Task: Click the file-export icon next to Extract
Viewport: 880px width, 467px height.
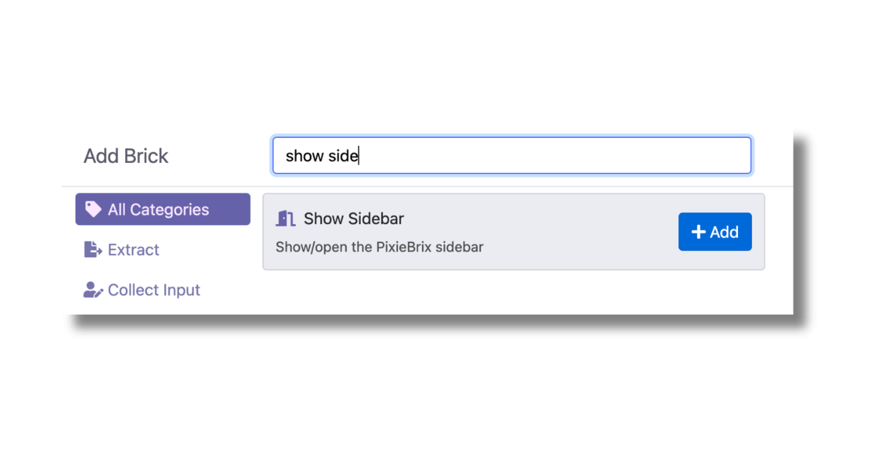Action: (x=93, y=249)
